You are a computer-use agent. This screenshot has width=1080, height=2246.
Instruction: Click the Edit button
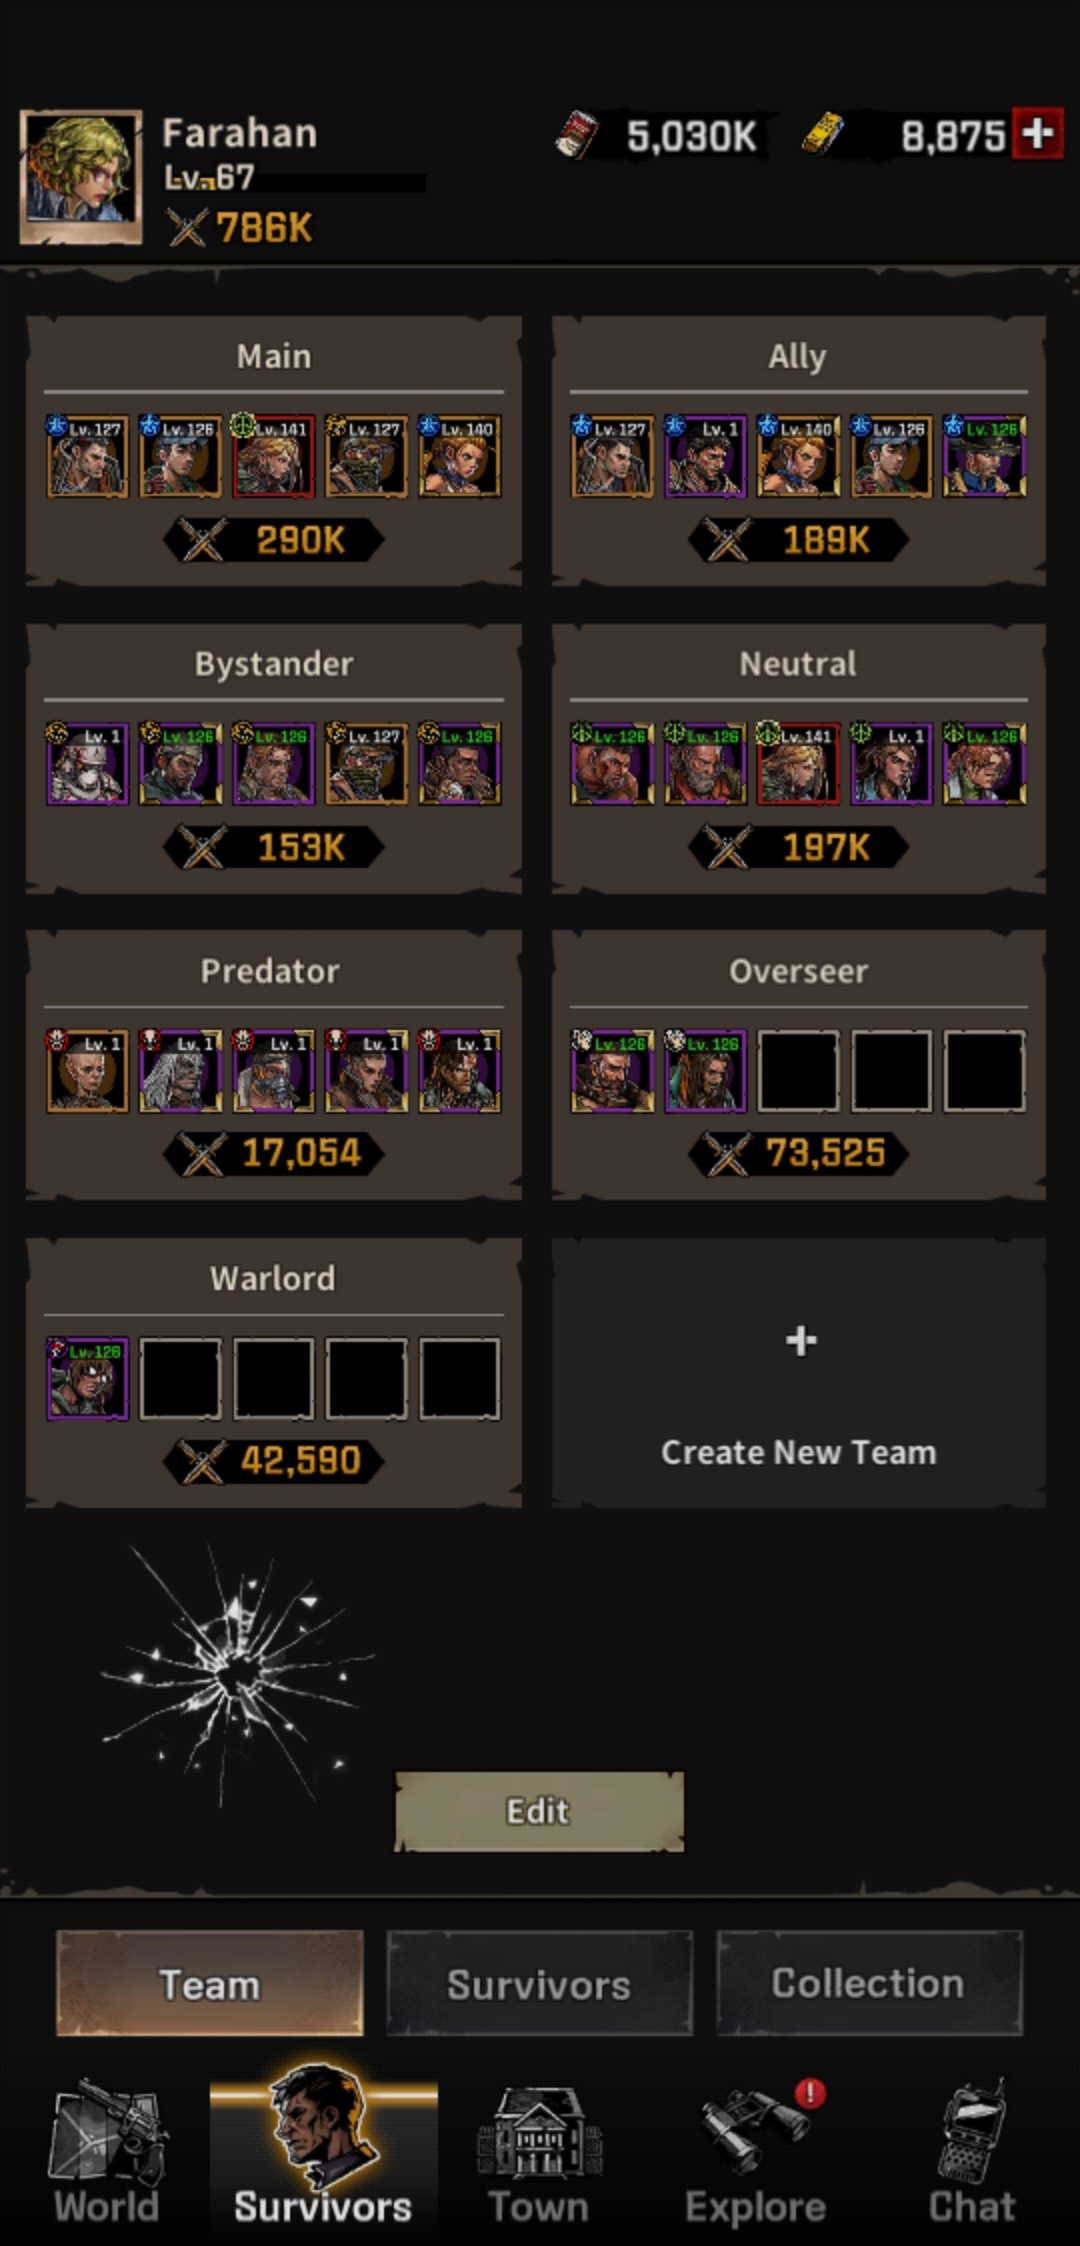539,1811
